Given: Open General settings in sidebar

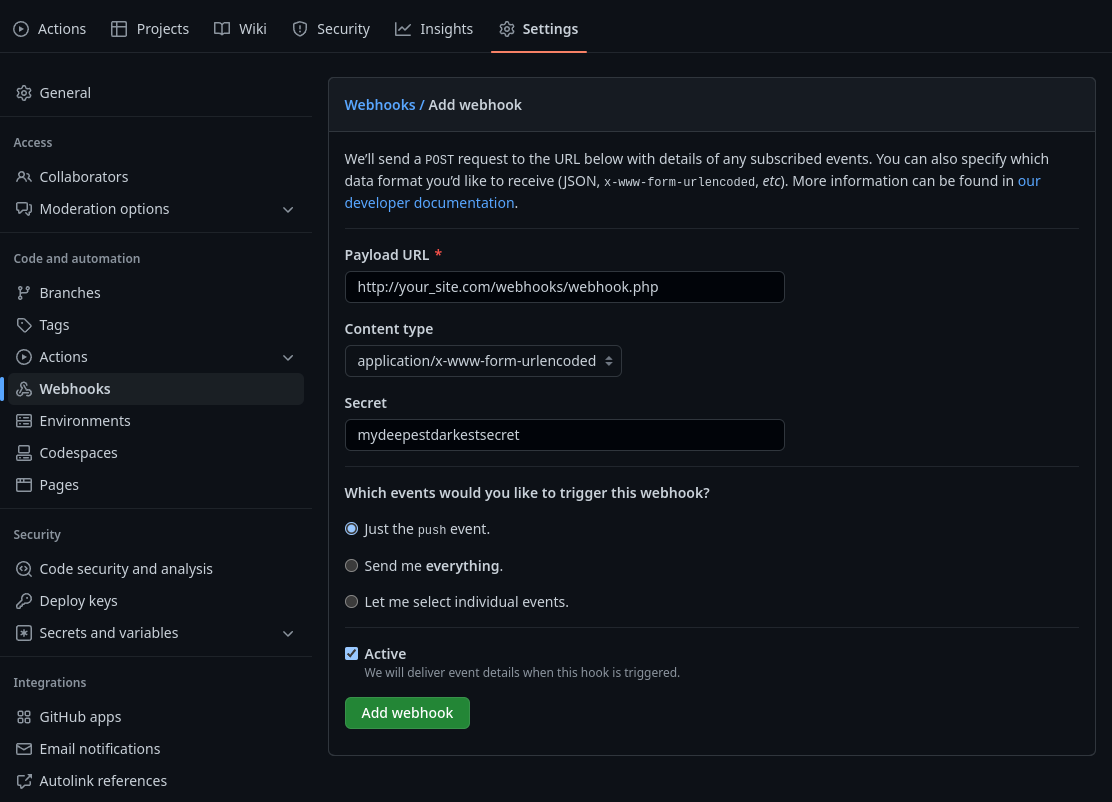Looking at the screenshot, I should pyautogui.click(x=156, y=93).
